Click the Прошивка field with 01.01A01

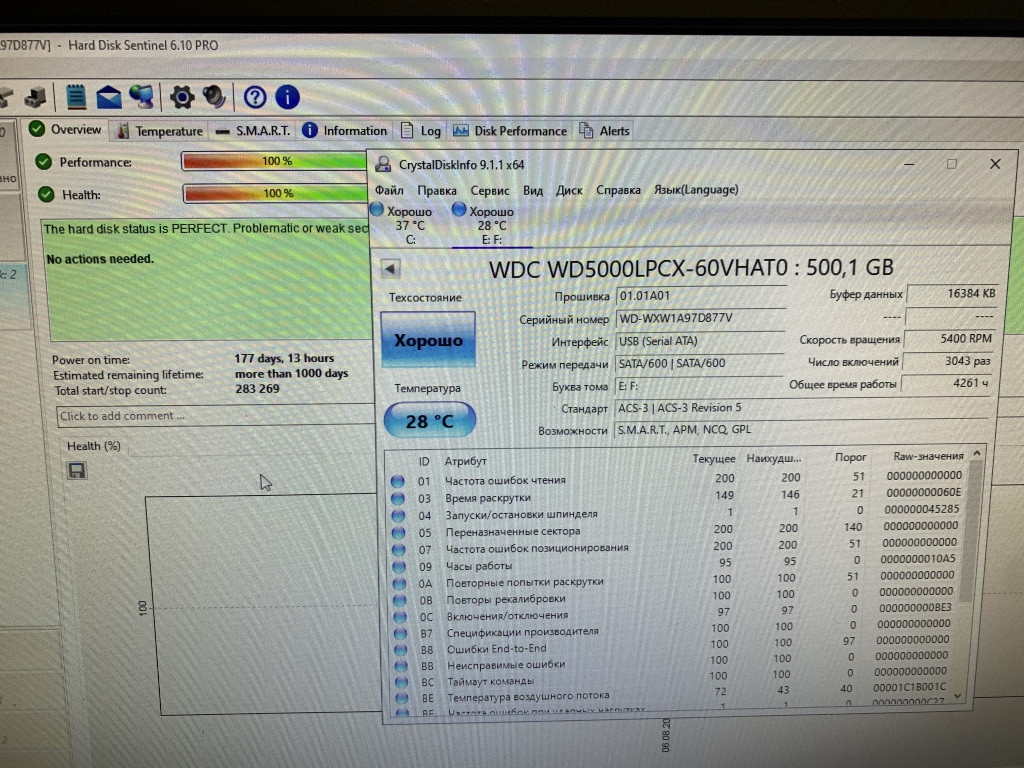pyautogui.click(x=701, y=296)
